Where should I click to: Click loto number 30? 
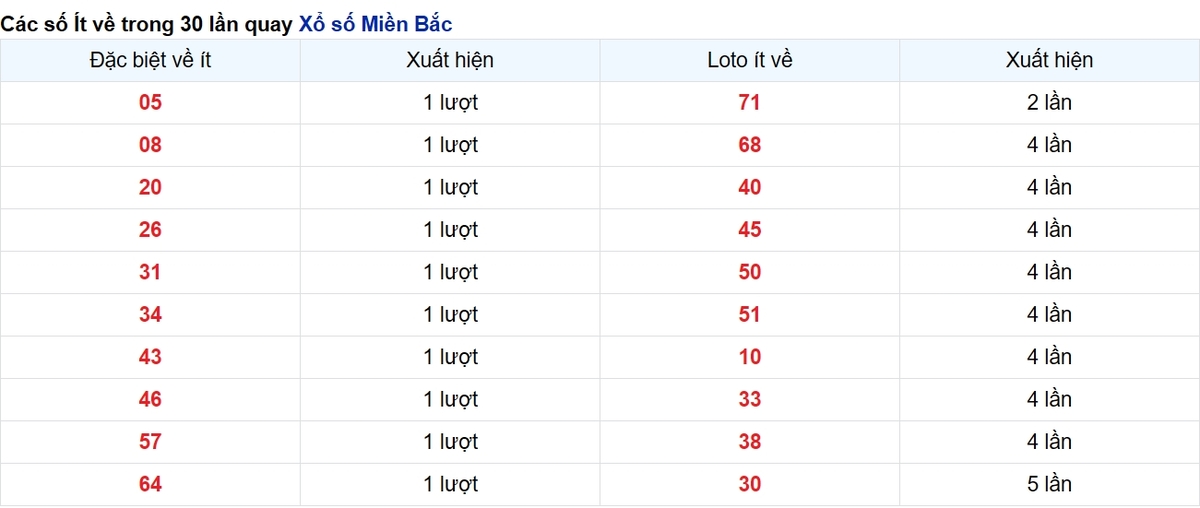(x=749, y=484)
